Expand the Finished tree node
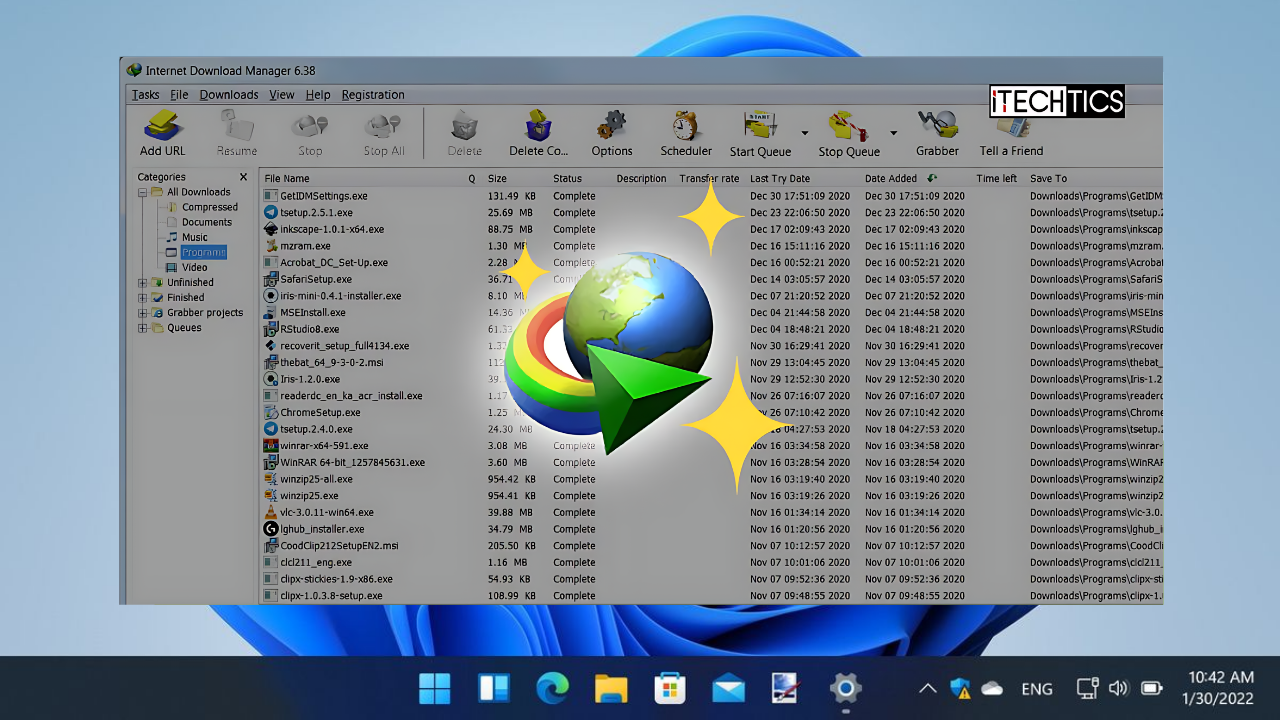 142,298
